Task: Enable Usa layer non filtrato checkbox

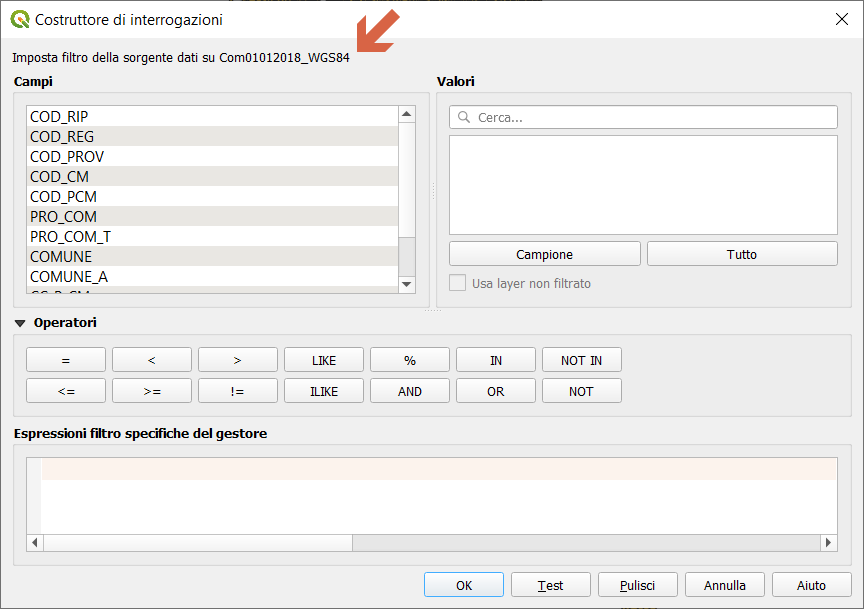Action: (x=457, y=283)
